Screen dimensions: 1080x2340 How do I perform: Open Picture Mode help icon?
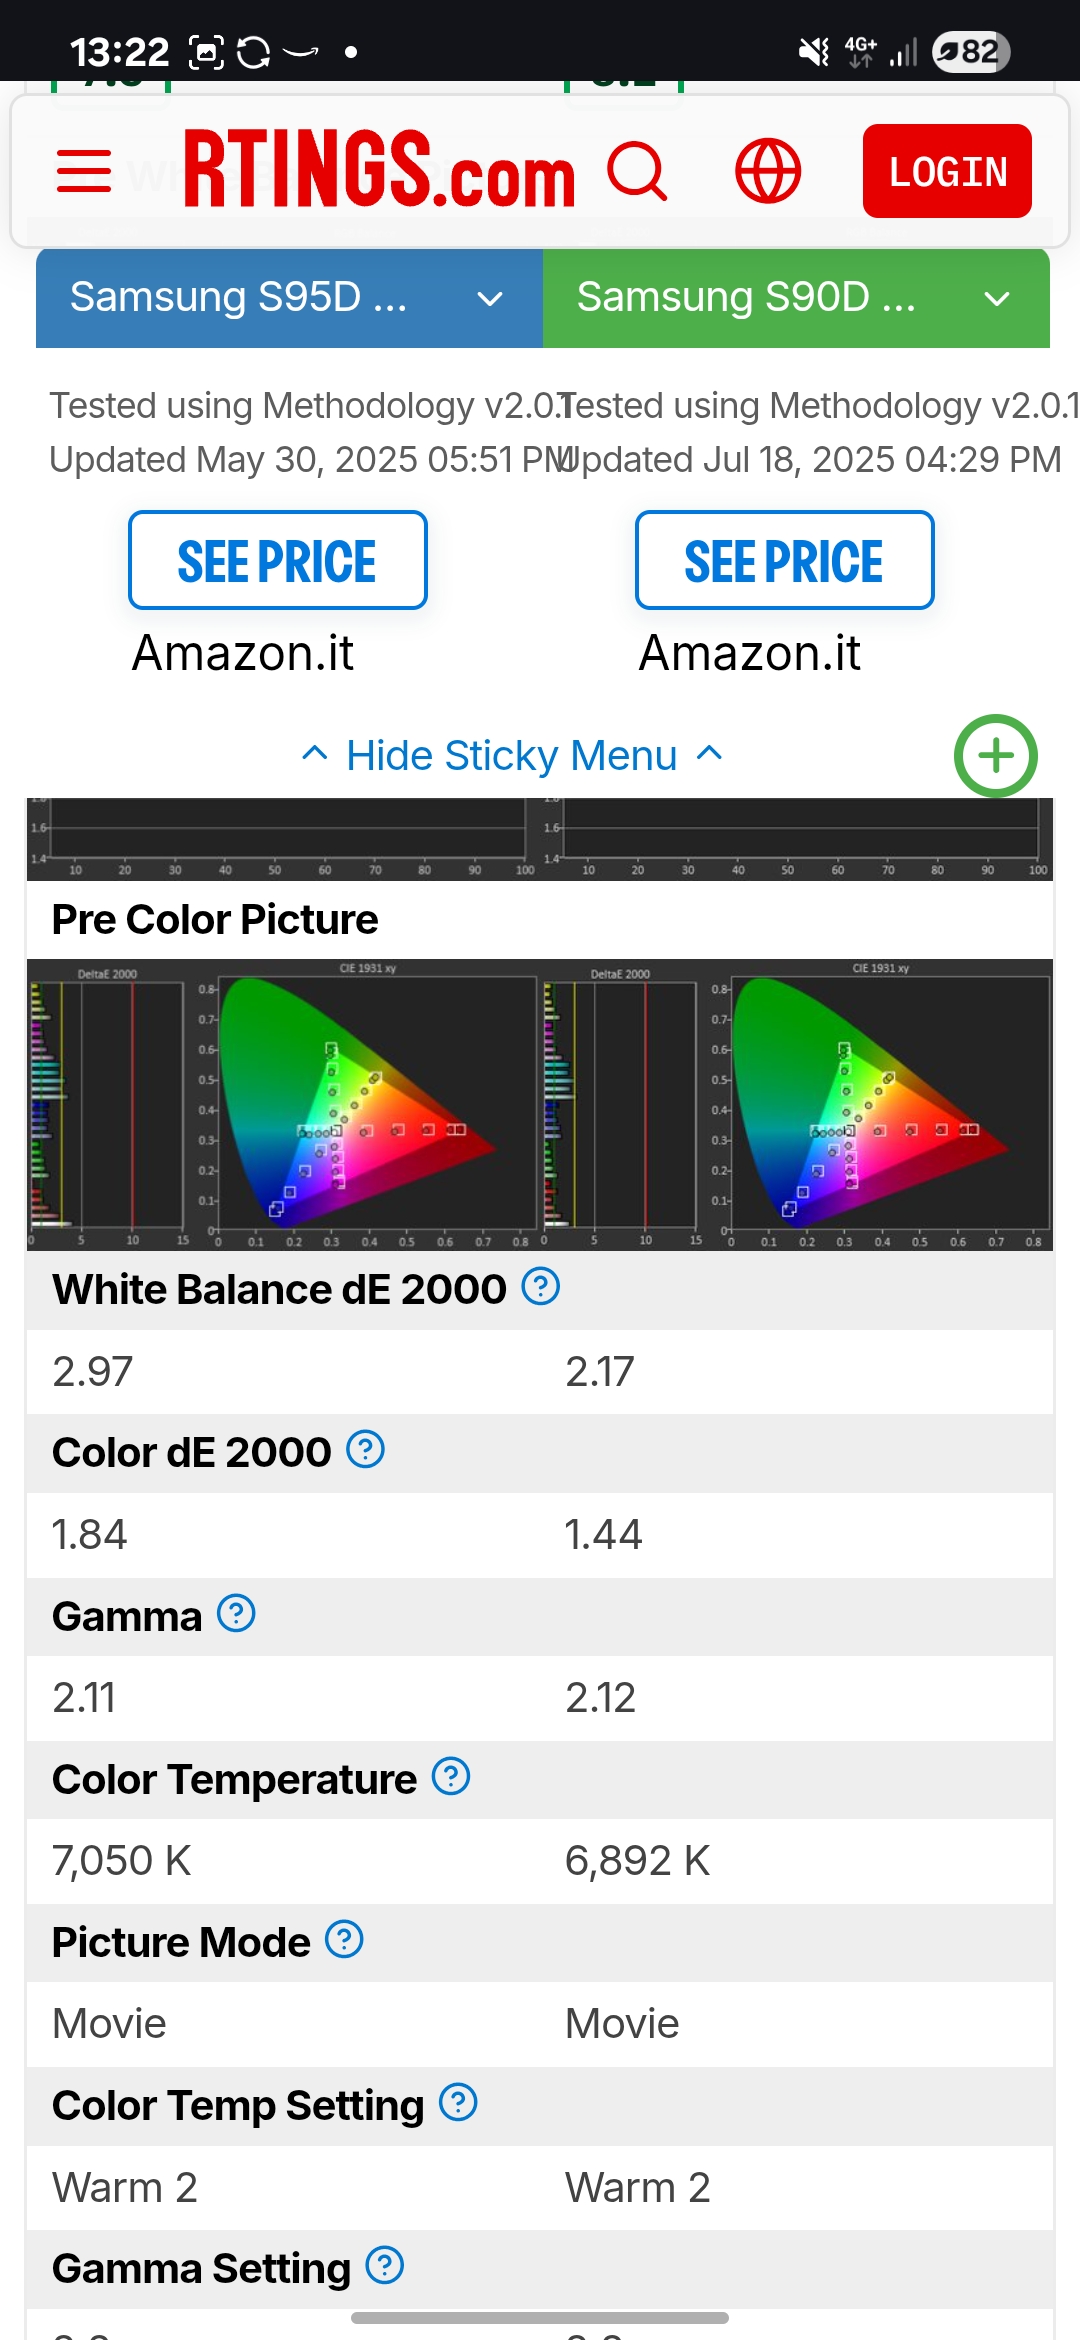click(x=345, y=1939)
